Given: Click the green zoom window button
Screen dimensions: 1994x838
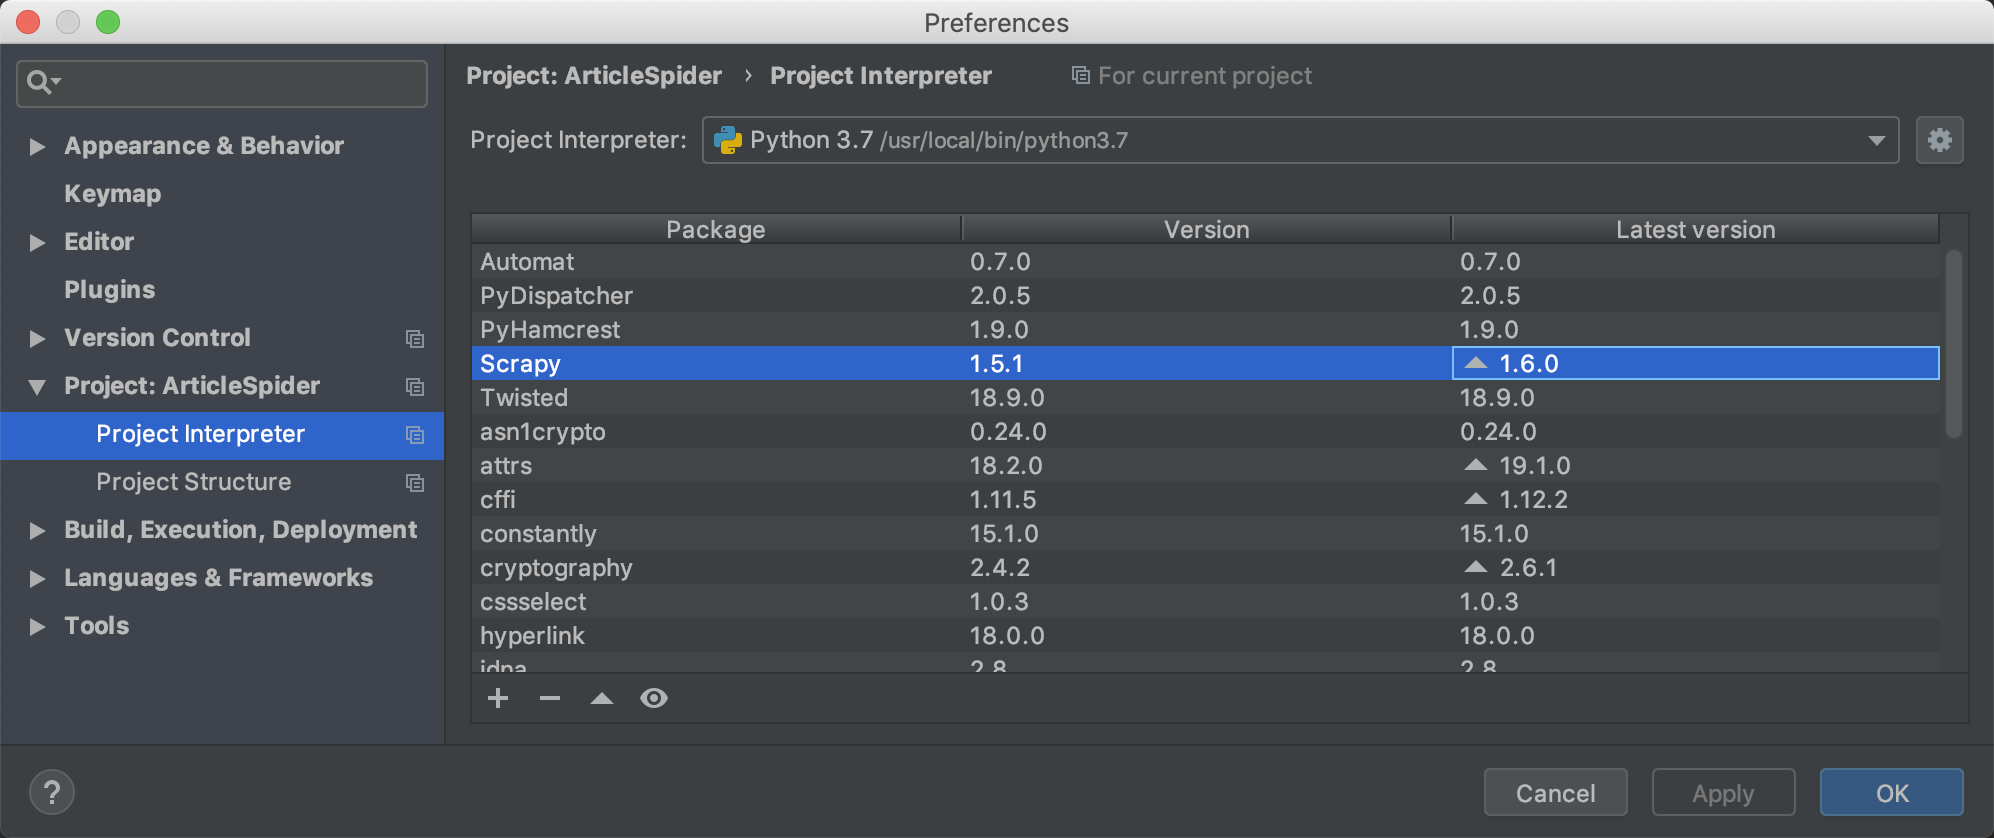Looking at the screenshot, I should coord(108,22).
